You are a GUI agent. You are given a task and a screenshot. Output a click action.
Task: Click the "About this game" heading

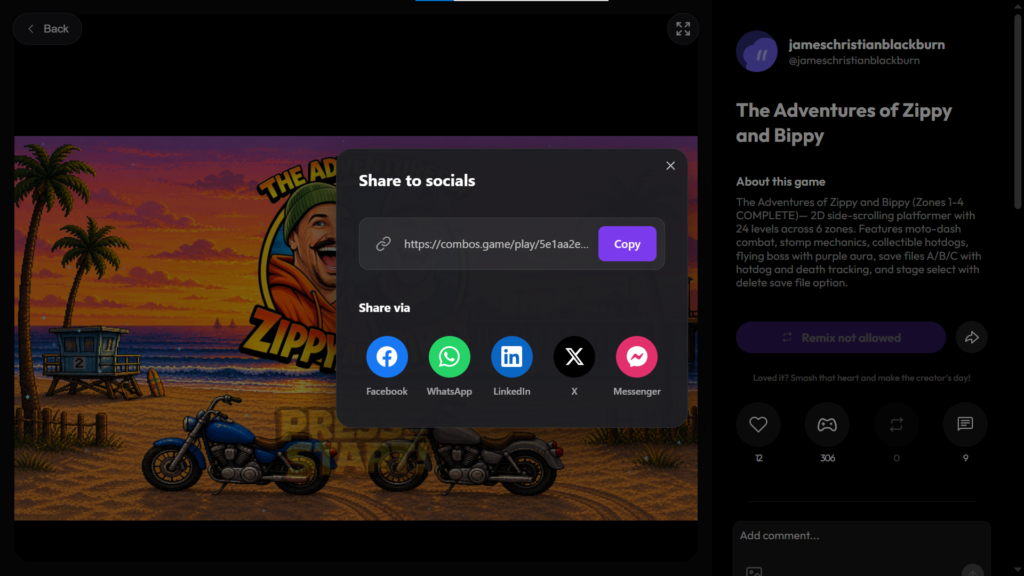coord(780,182)
